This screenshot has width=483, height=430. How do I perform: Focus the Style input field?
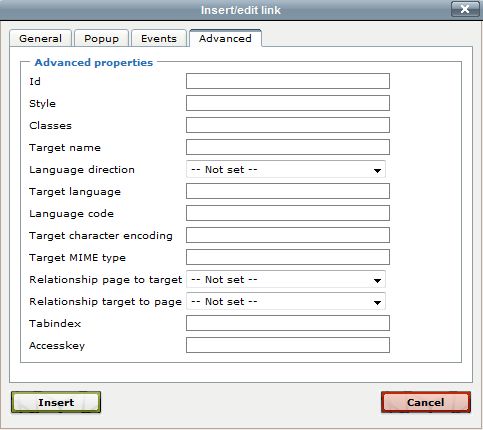coord(288,103)
